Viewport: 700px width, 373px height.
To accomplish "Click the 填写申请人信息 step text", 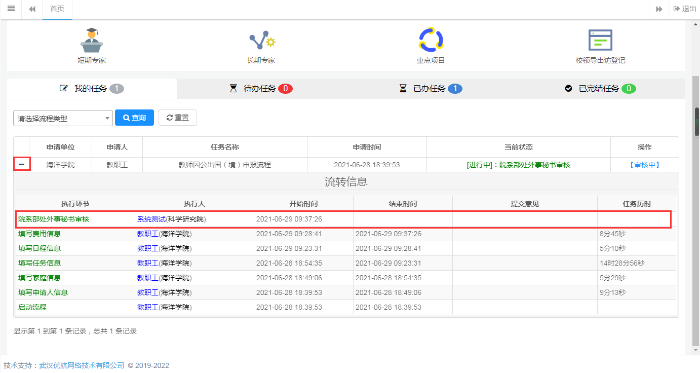I will click(43, 293).
